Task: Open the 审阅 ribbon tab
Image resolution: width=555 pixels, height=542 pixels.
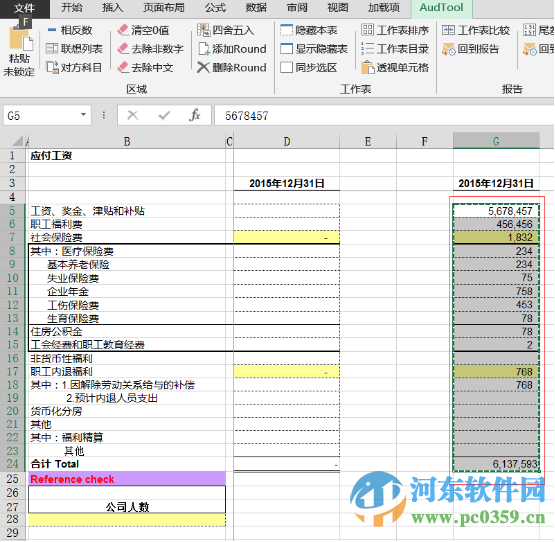Action: click(x=297, y=7)
